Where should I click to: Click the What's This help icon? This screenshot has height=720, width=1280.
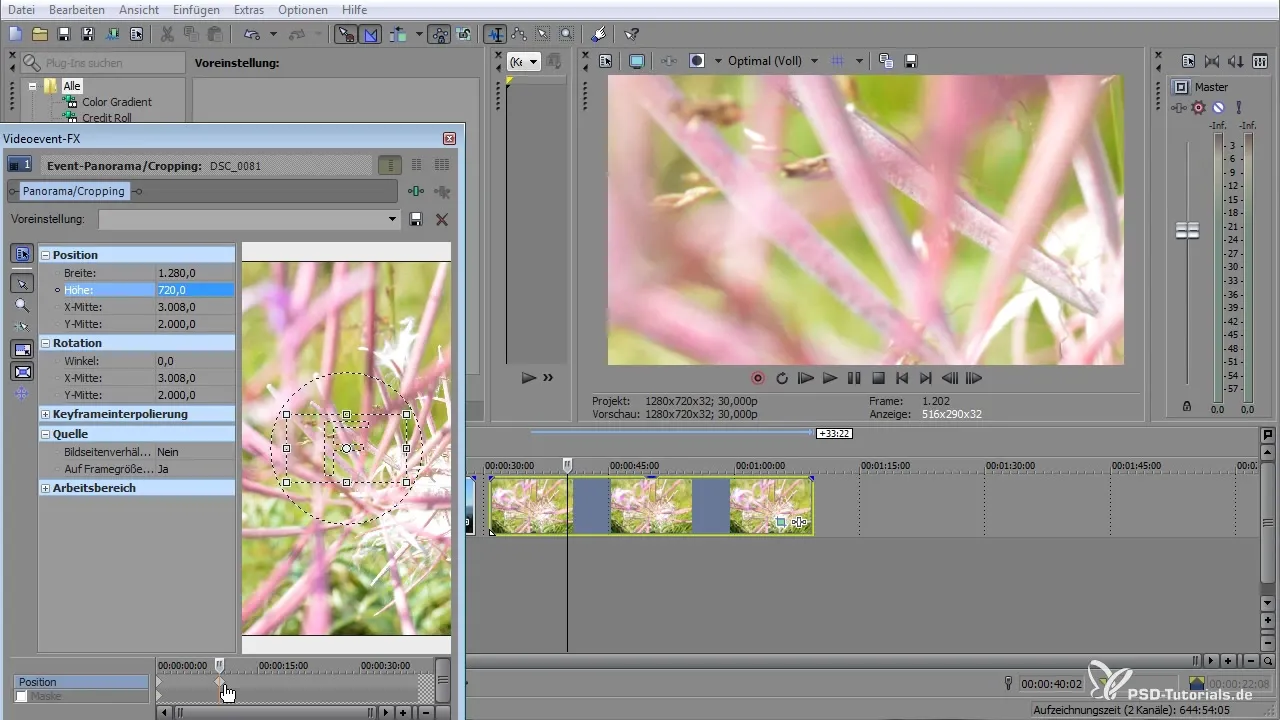pyautogui.click(x=631, y=34)
